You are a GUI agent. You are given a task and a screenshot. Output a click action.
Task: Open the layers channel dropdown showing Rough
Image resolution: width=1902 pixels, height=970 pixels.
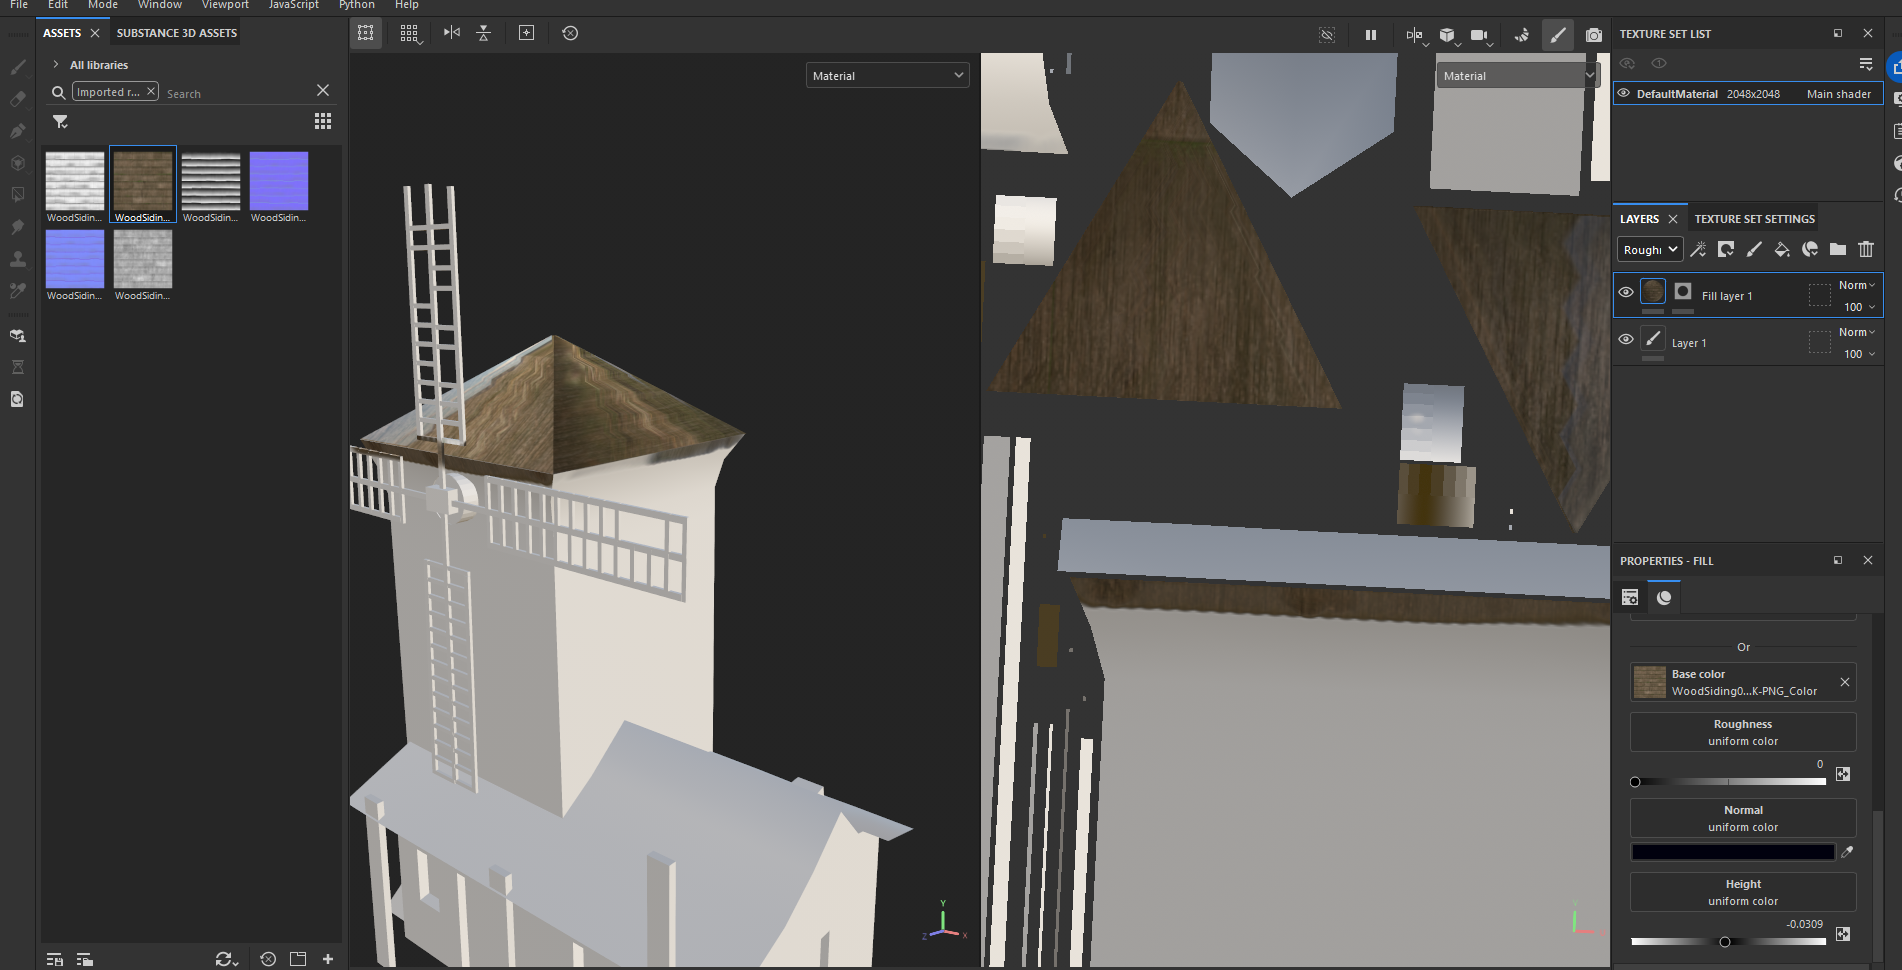[1649, 249]
